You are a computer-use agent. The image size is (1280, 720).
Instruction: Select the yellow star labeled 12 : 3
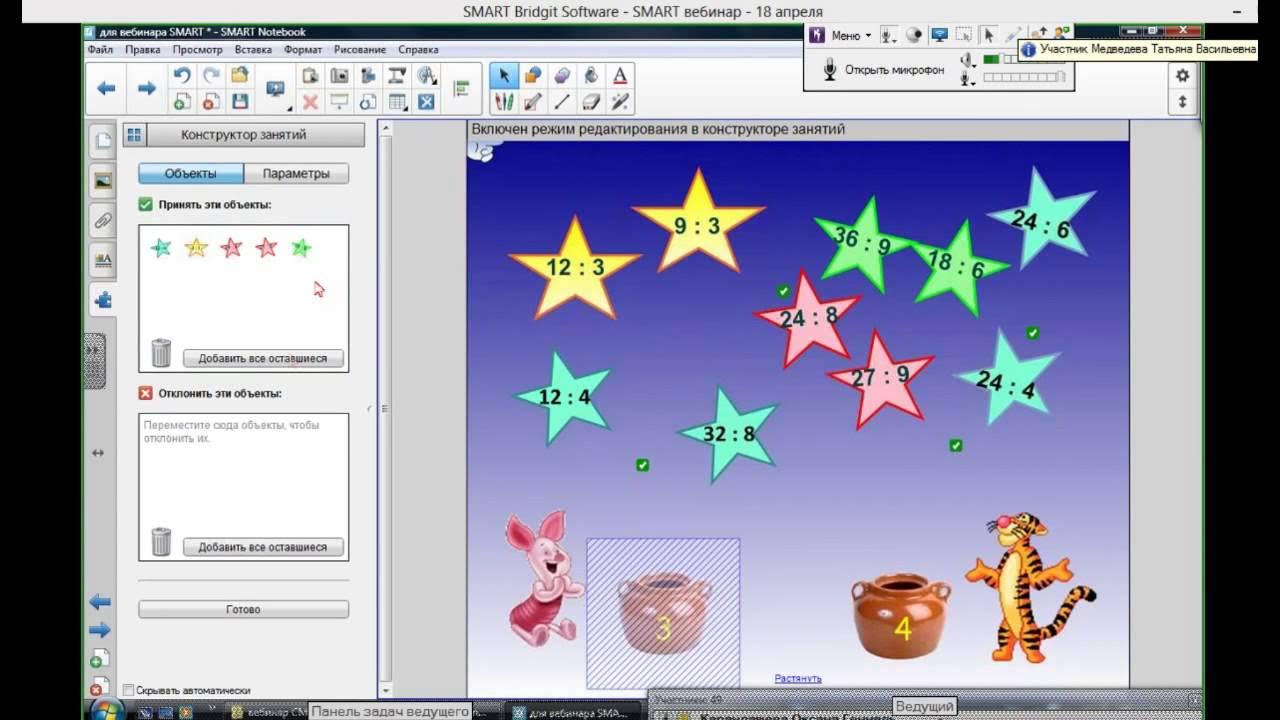[574, 268]
